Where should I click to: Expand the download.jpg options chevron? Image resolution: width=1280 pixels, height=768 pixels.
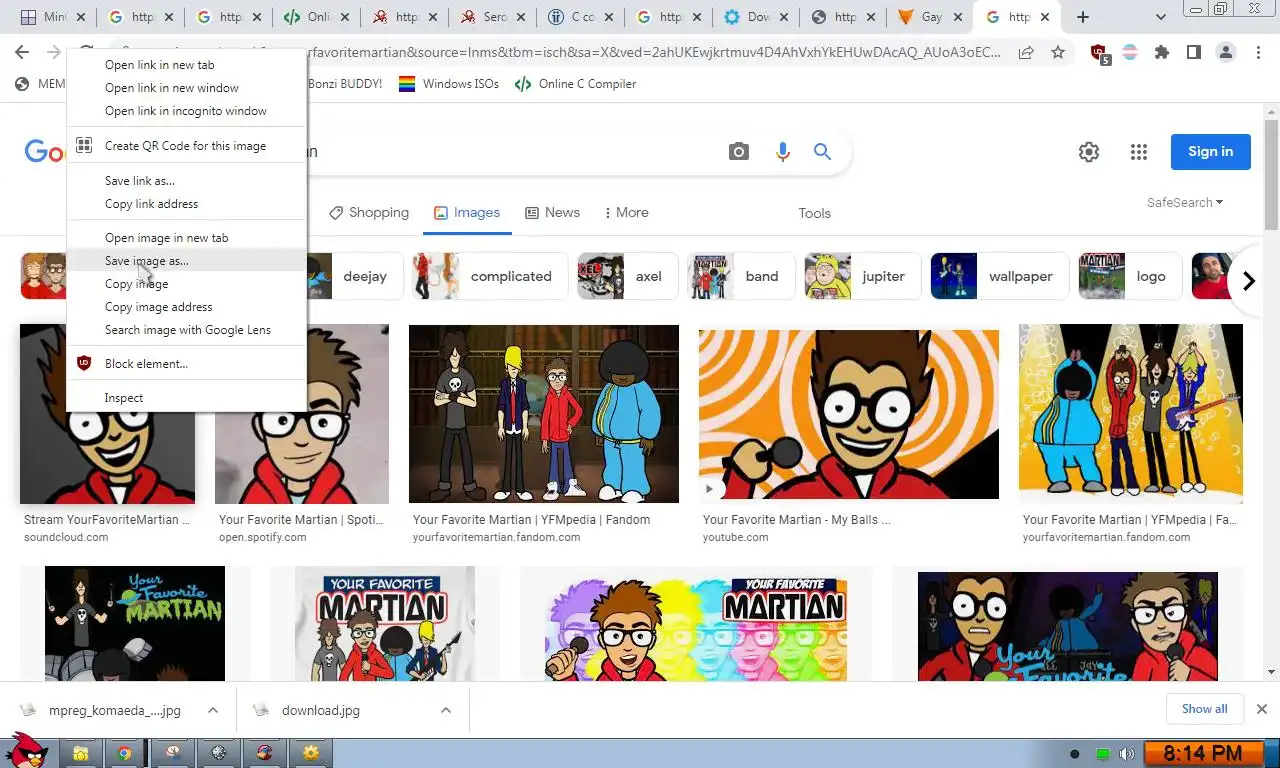pyautogui.click(x=446, y=710)
